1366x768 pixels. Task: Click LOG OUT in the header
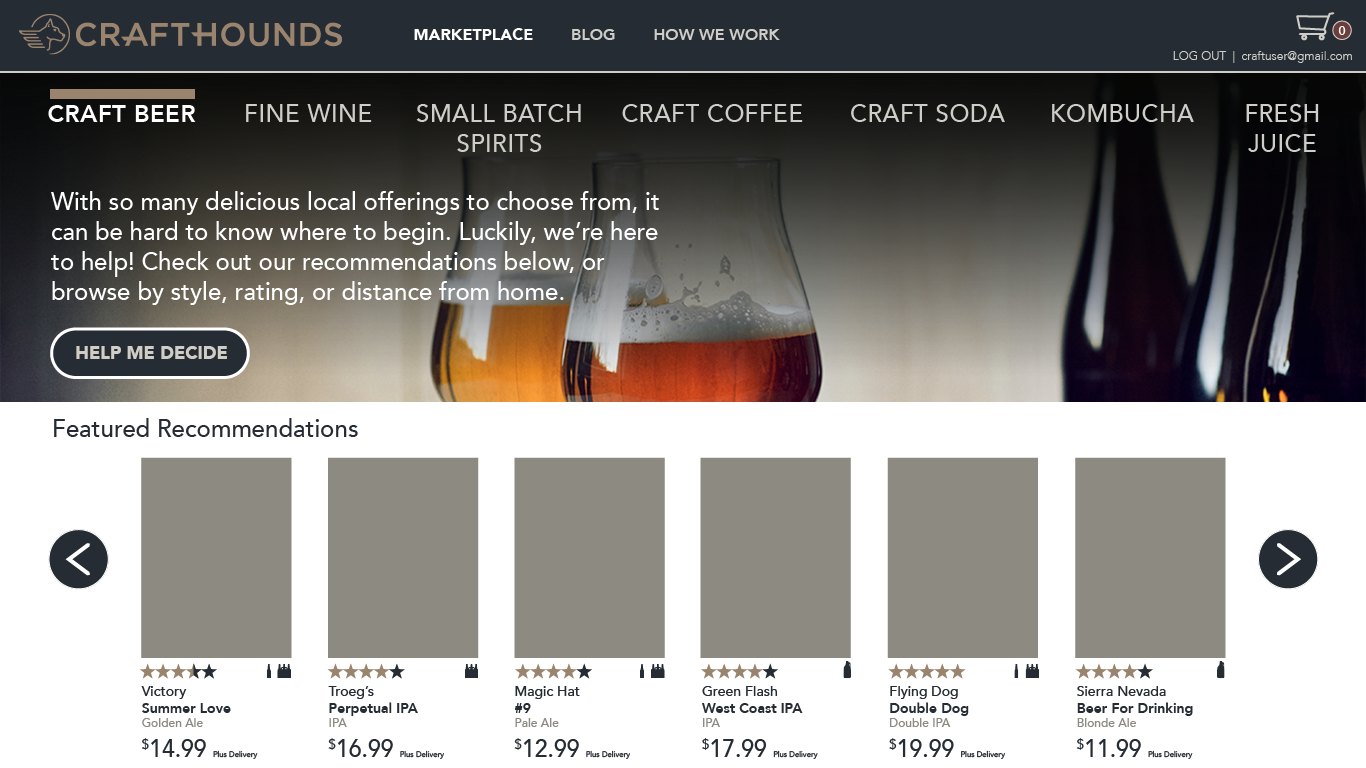click(x=1198, y=55)
